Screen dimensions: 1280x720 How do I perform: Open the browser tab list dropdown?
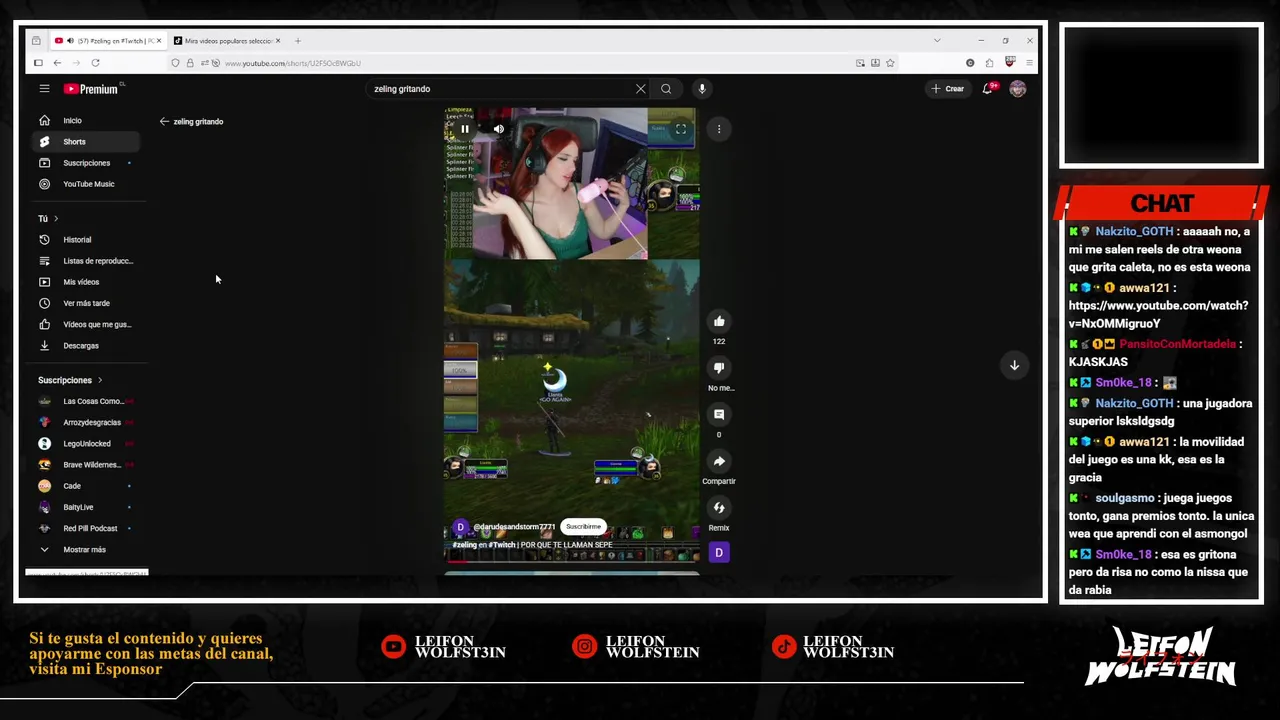coord(937,41)
